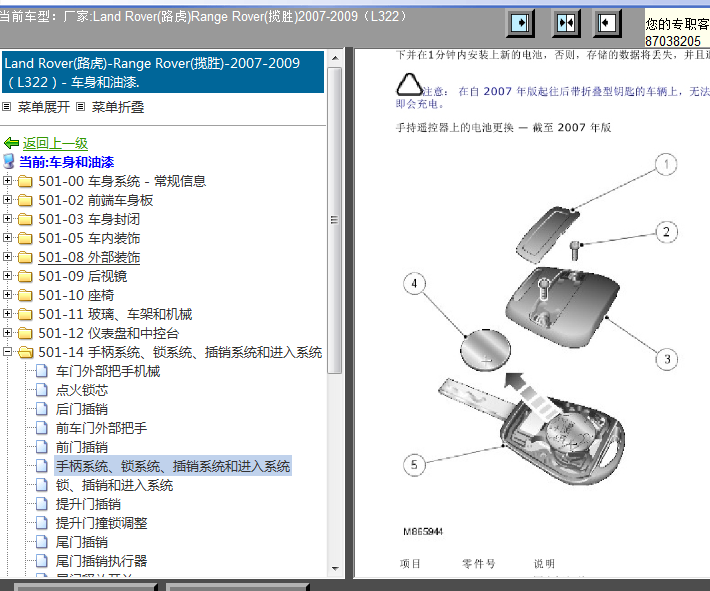This screenshot has height=591, width=710.
Task: Open the 尾门插销 document
Action: click(82, 543)
